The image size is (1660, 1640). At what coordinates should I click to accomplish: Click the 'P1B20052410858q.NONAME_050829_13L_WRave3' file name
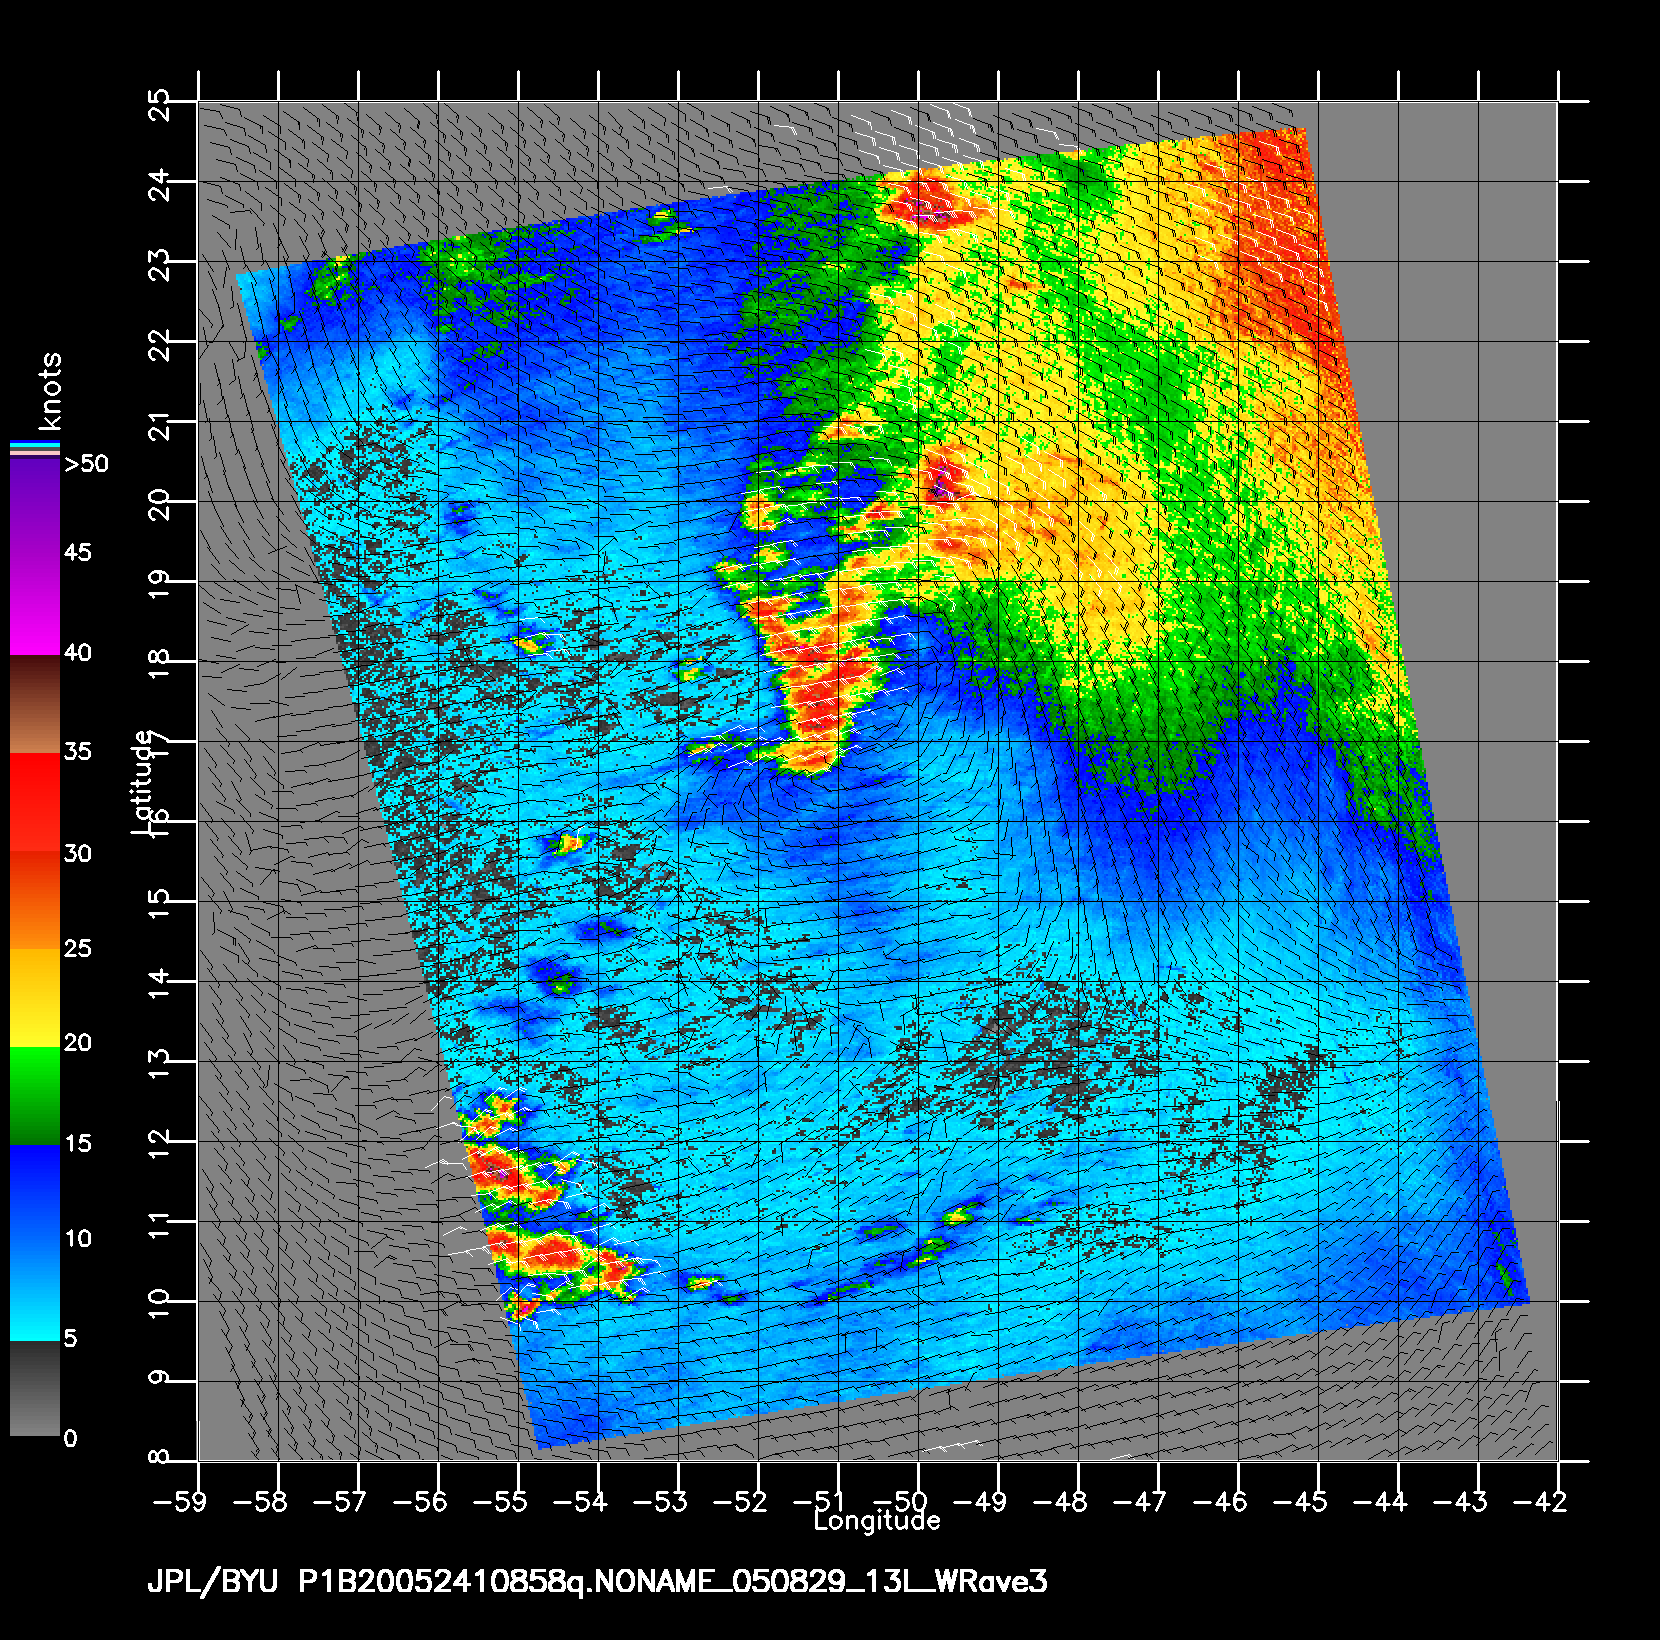pos(674,1583)
